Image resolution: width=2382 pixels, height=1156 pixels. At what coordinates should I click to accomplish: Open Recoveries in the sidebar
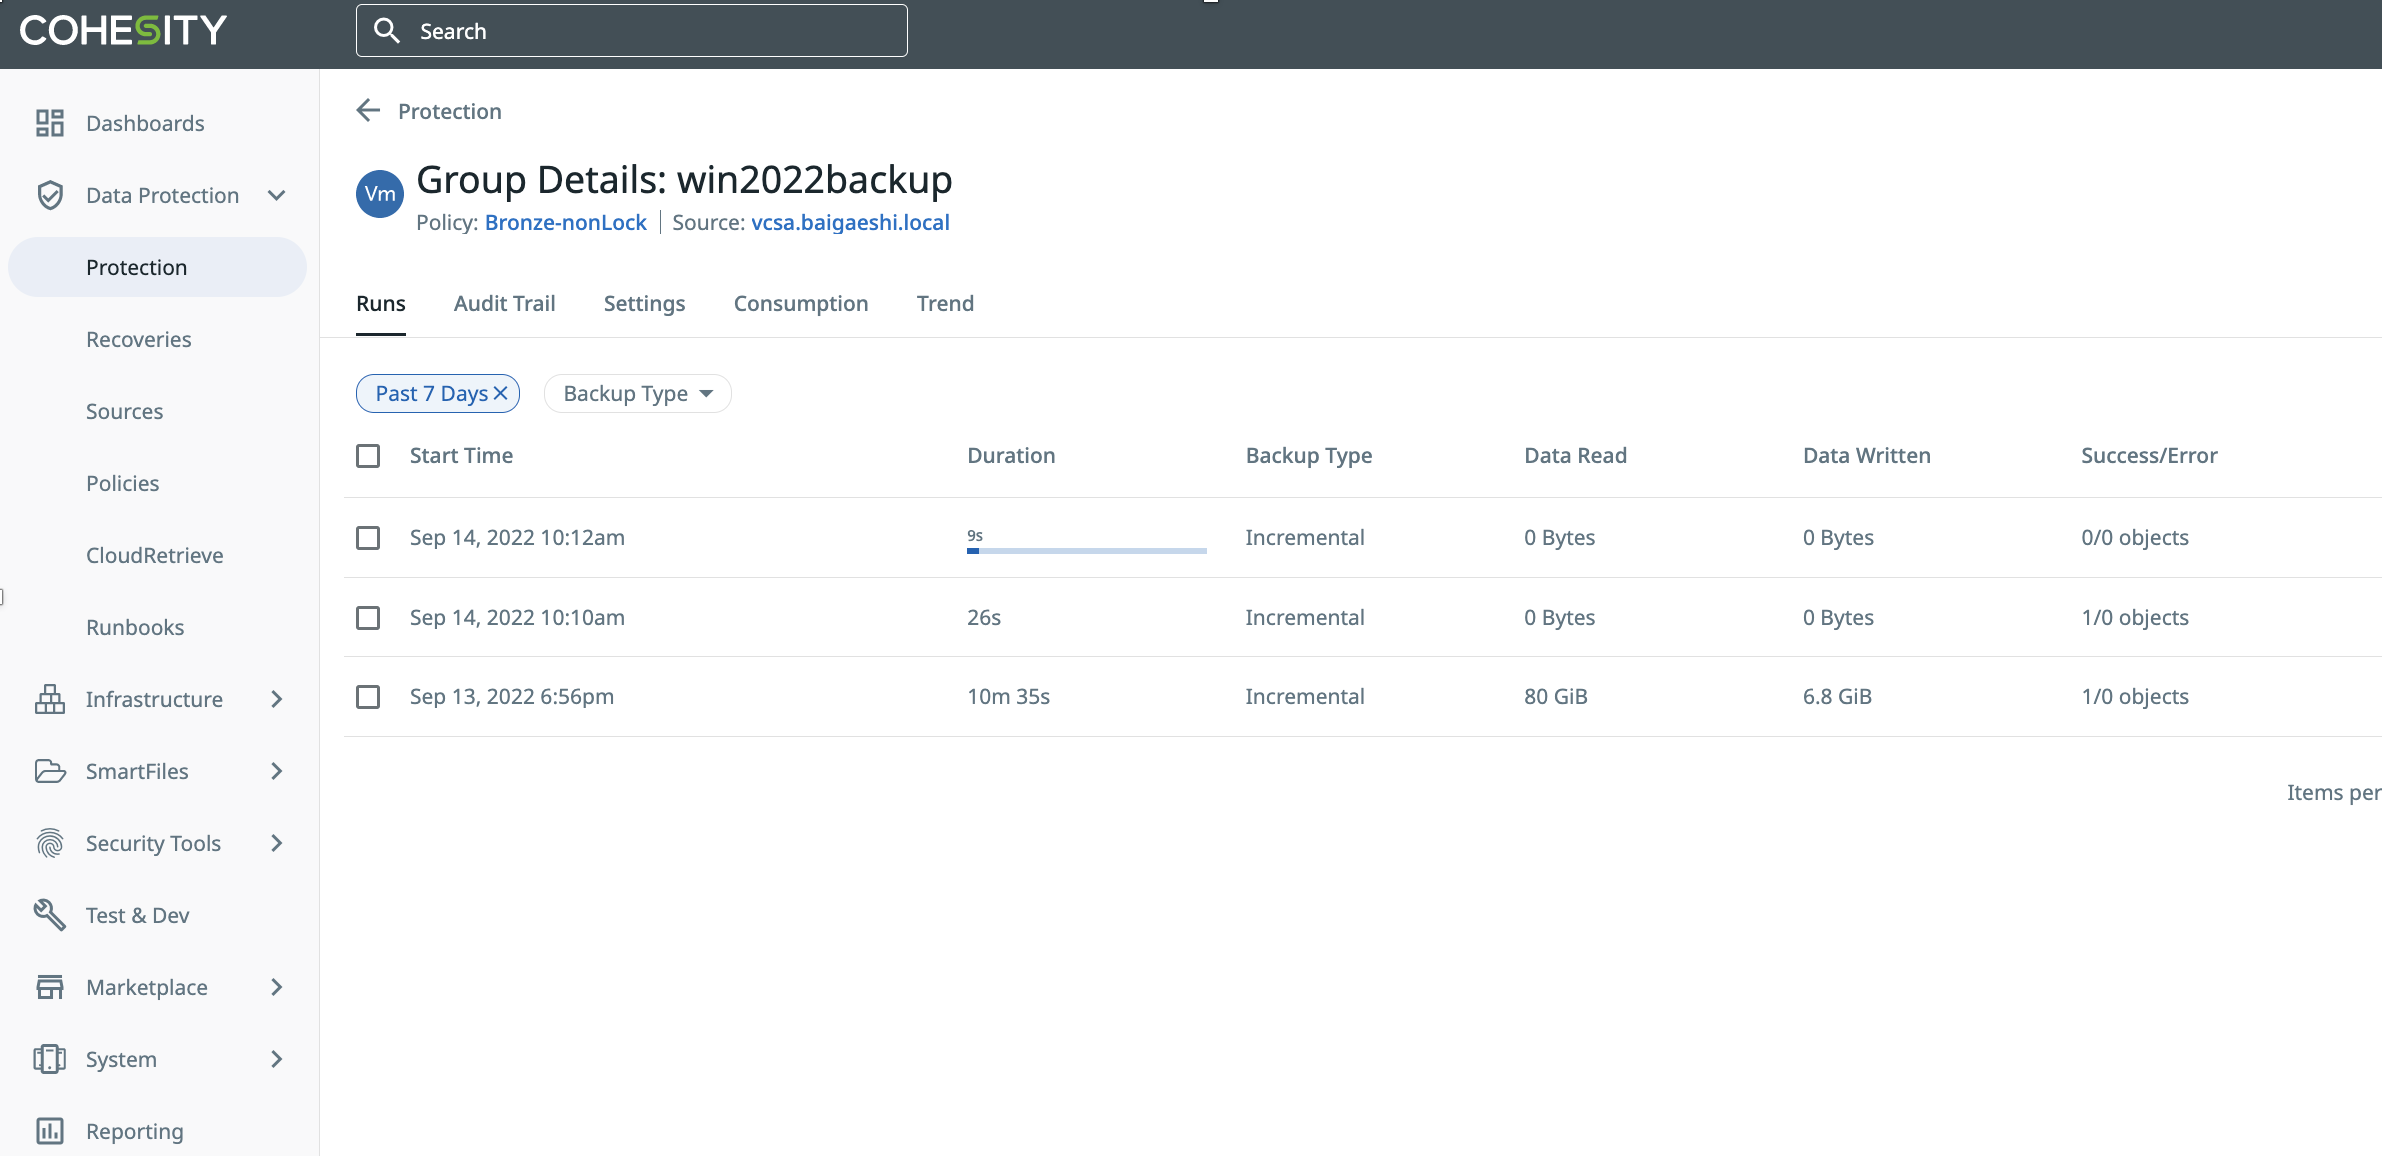pyautogui.click(x=139, y=339)
